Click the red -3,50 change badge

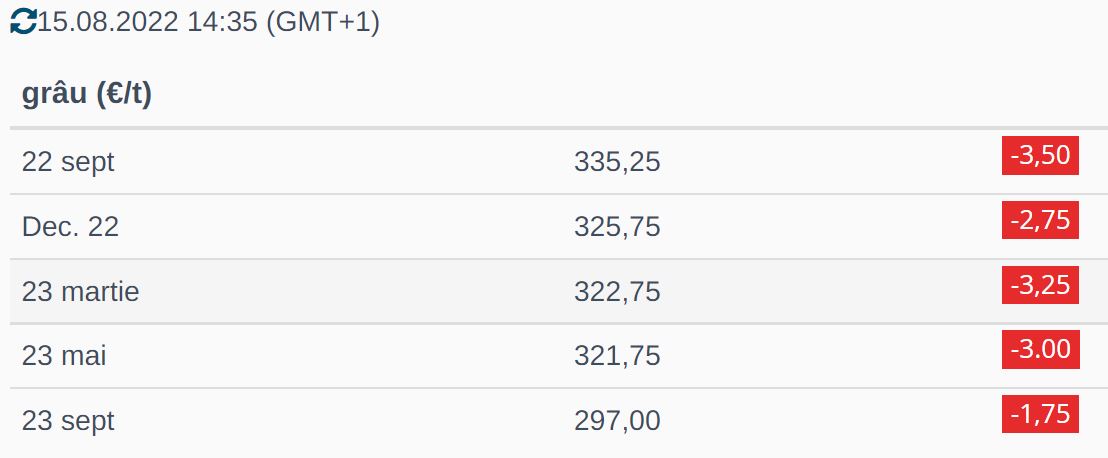point(1040,156)
